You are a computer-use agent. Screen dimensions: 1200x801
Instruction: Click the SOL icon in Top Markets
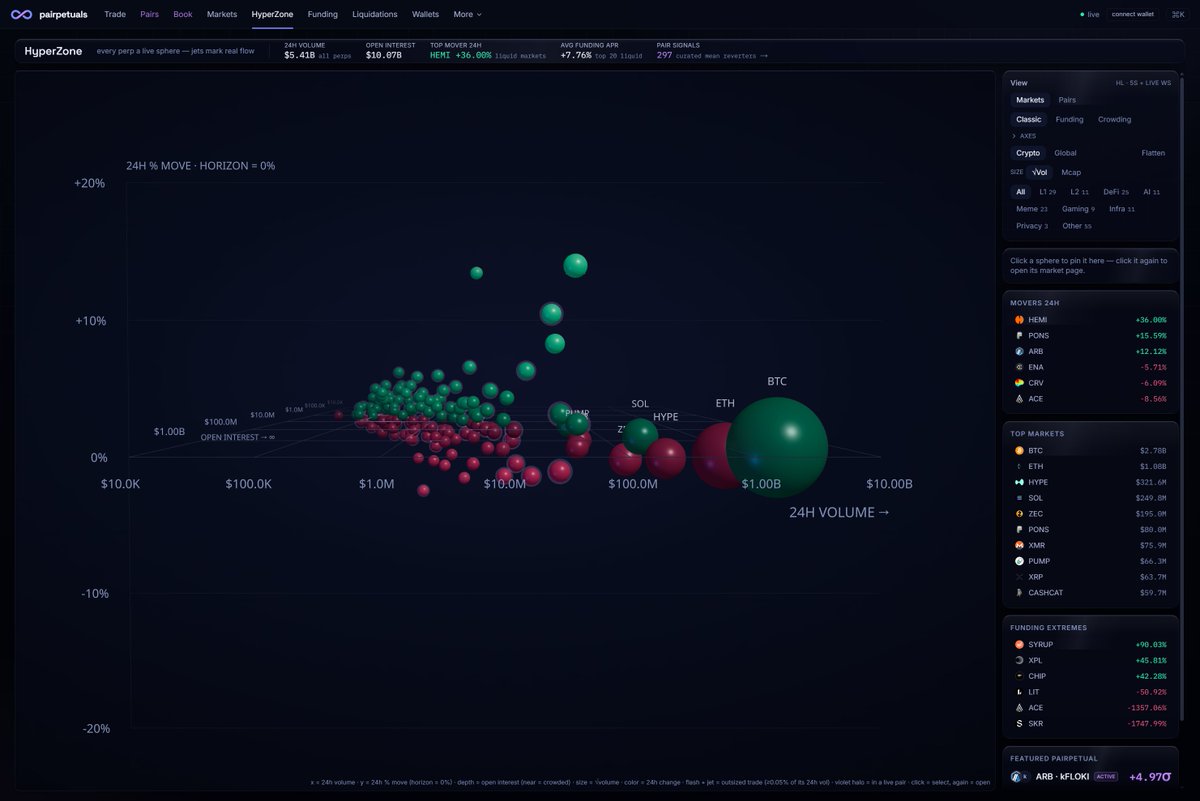click(1019, 498)
